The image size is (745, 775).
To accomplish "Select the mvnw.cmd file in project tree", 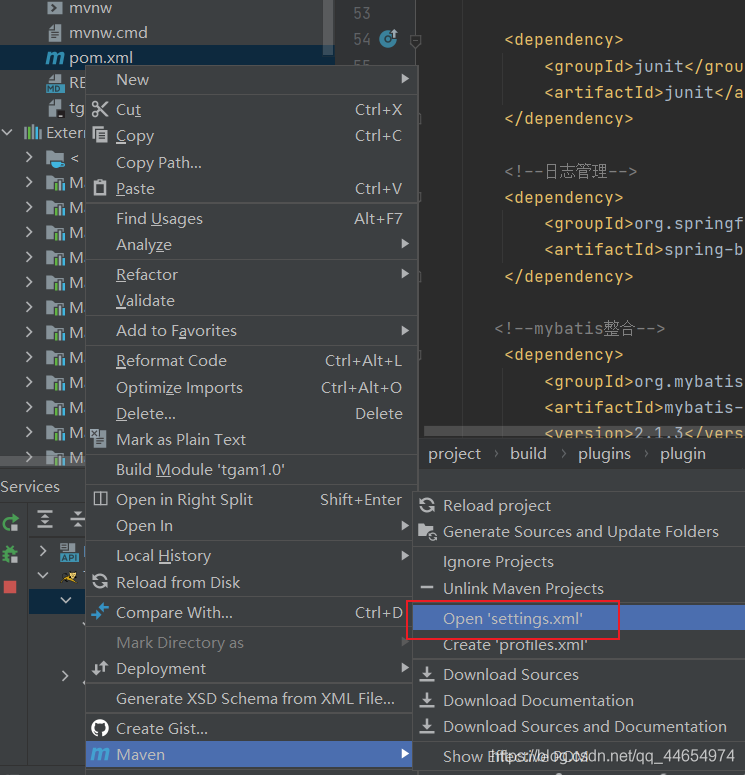I will pyautogui.click(x=108, y=32).
